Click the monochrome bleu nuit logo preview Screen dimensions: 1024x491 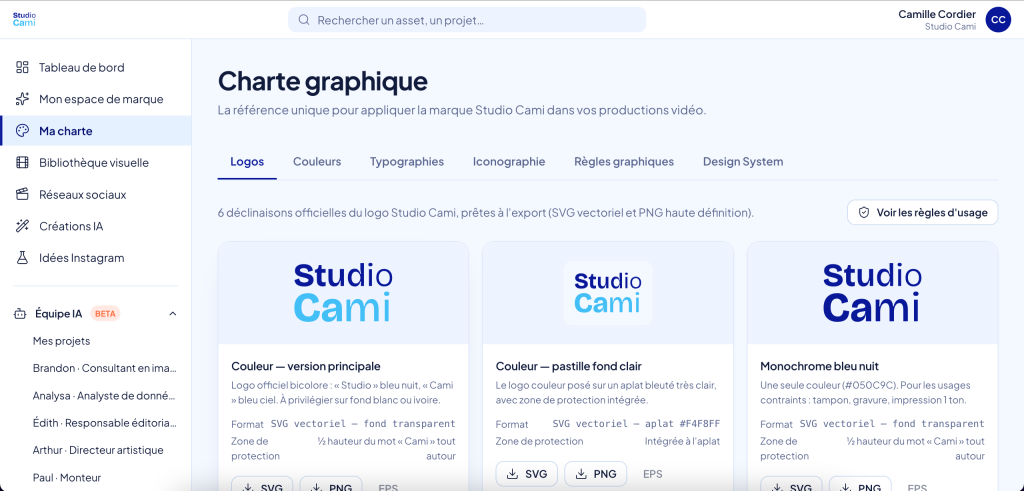872,293
